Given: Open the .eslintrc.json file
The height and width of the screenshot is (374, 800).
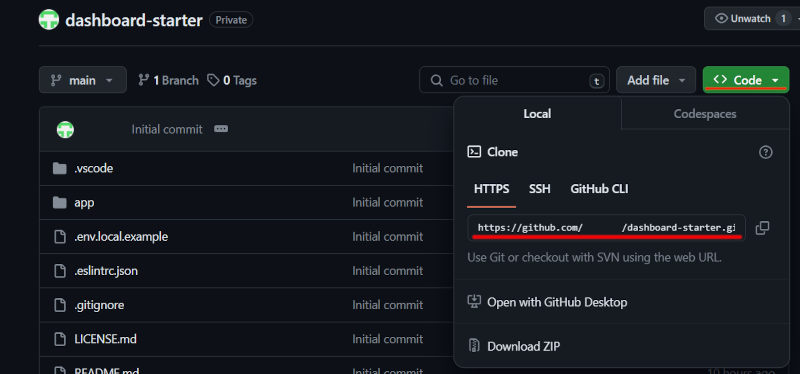Looking at the screenshot, I should pos(106,271).
